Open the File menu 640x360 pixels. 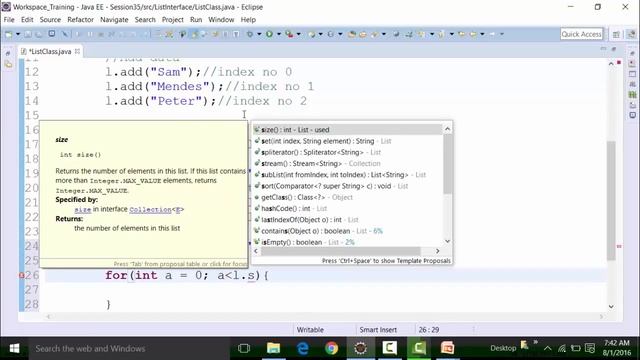point(9,20)
